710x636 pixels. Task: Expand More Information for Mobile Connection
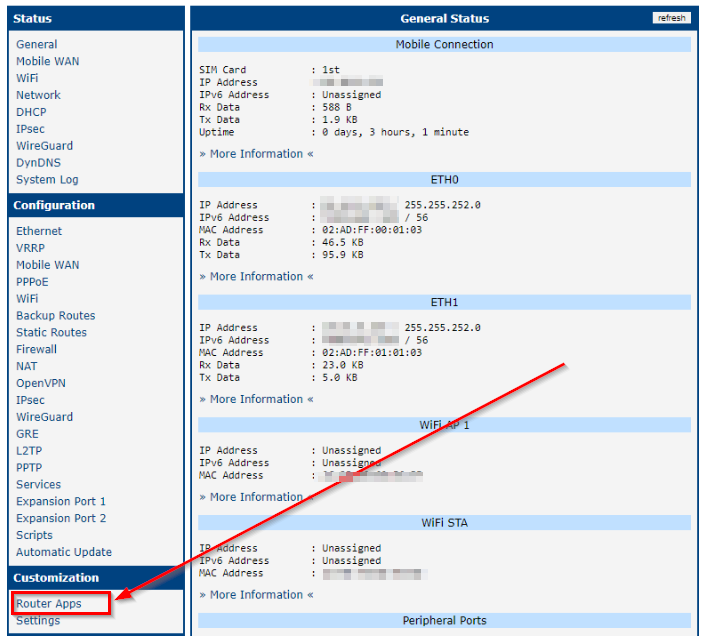click(x=256, y=154)
